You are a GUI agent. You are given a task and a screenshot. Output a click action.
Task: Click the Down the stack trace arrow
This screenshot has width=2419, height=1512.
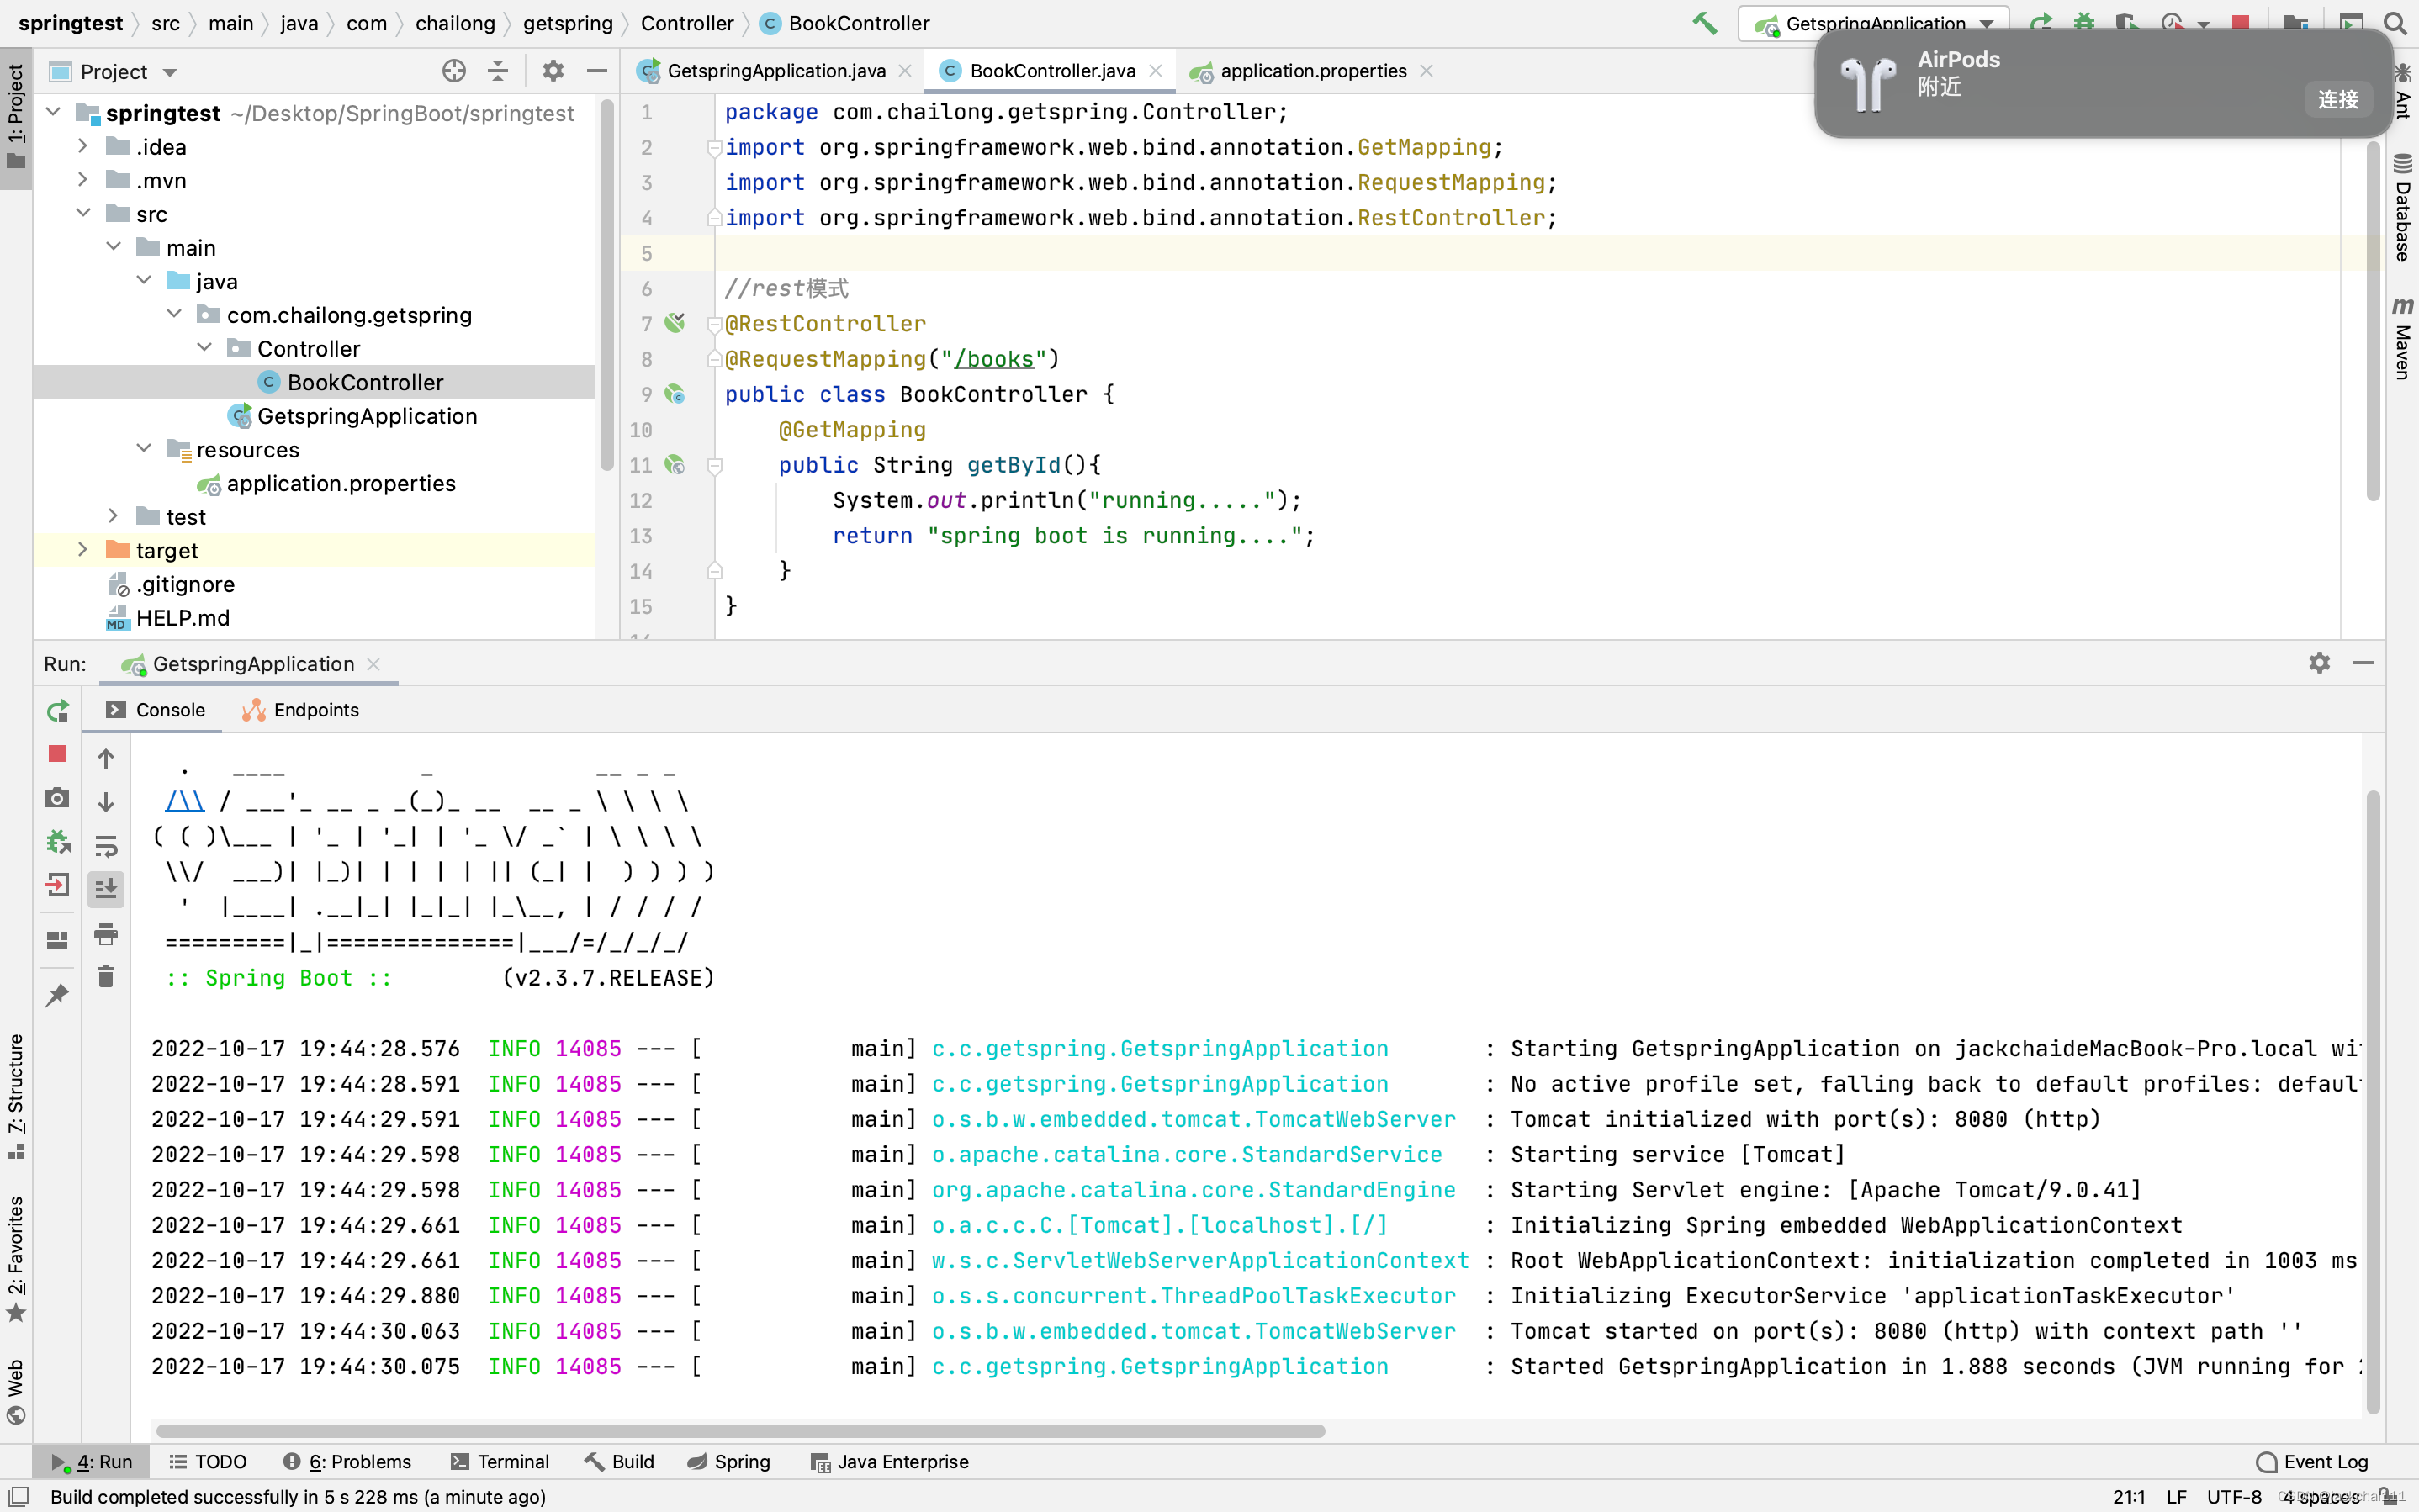point(106,802)
